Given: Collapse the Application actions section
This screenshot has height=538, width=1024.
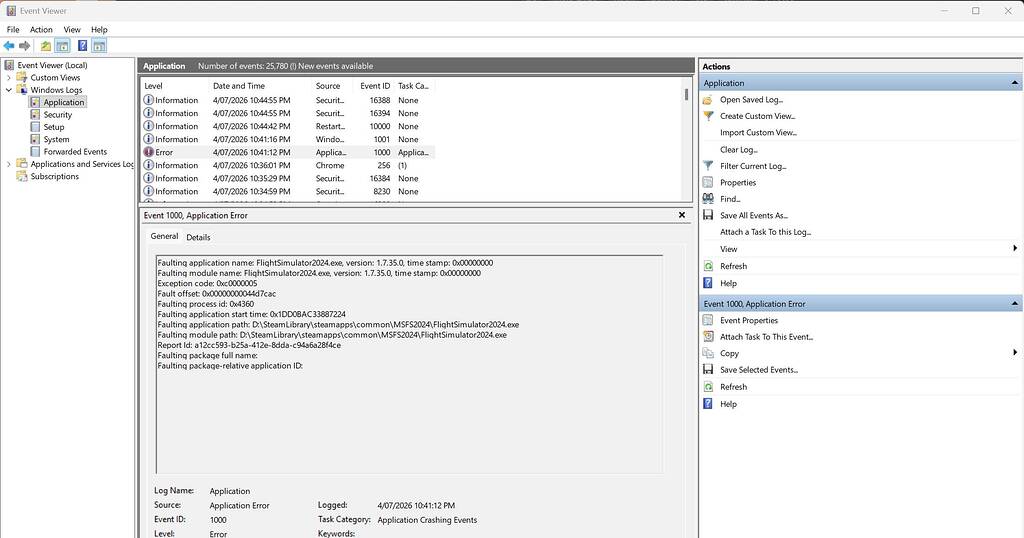Looking at the screenshot, I should [x=1014, y=83].
